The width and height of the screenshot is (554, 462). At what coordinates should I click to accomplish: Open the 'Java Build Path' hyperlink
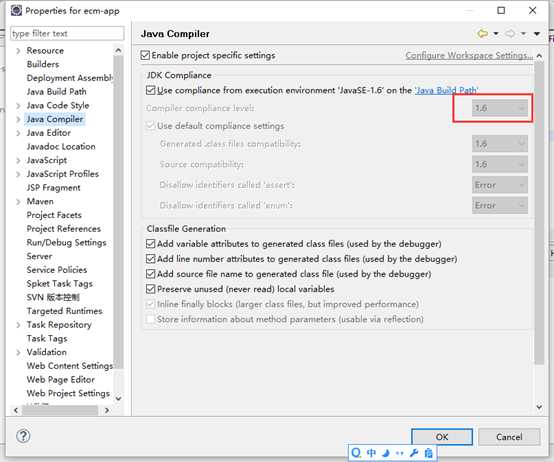[x=447, y=90]
